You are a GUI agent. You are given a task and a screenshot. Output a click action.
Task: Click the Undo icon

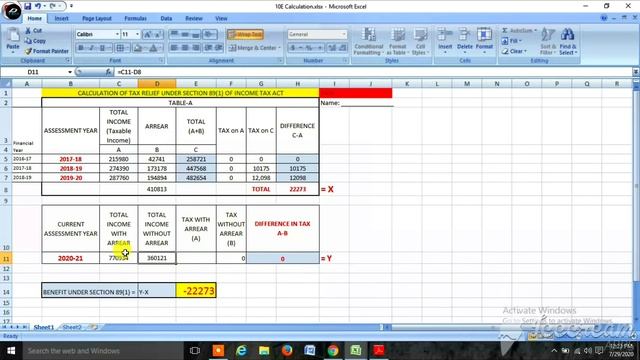pyautogui.click(x=38, y=6)
